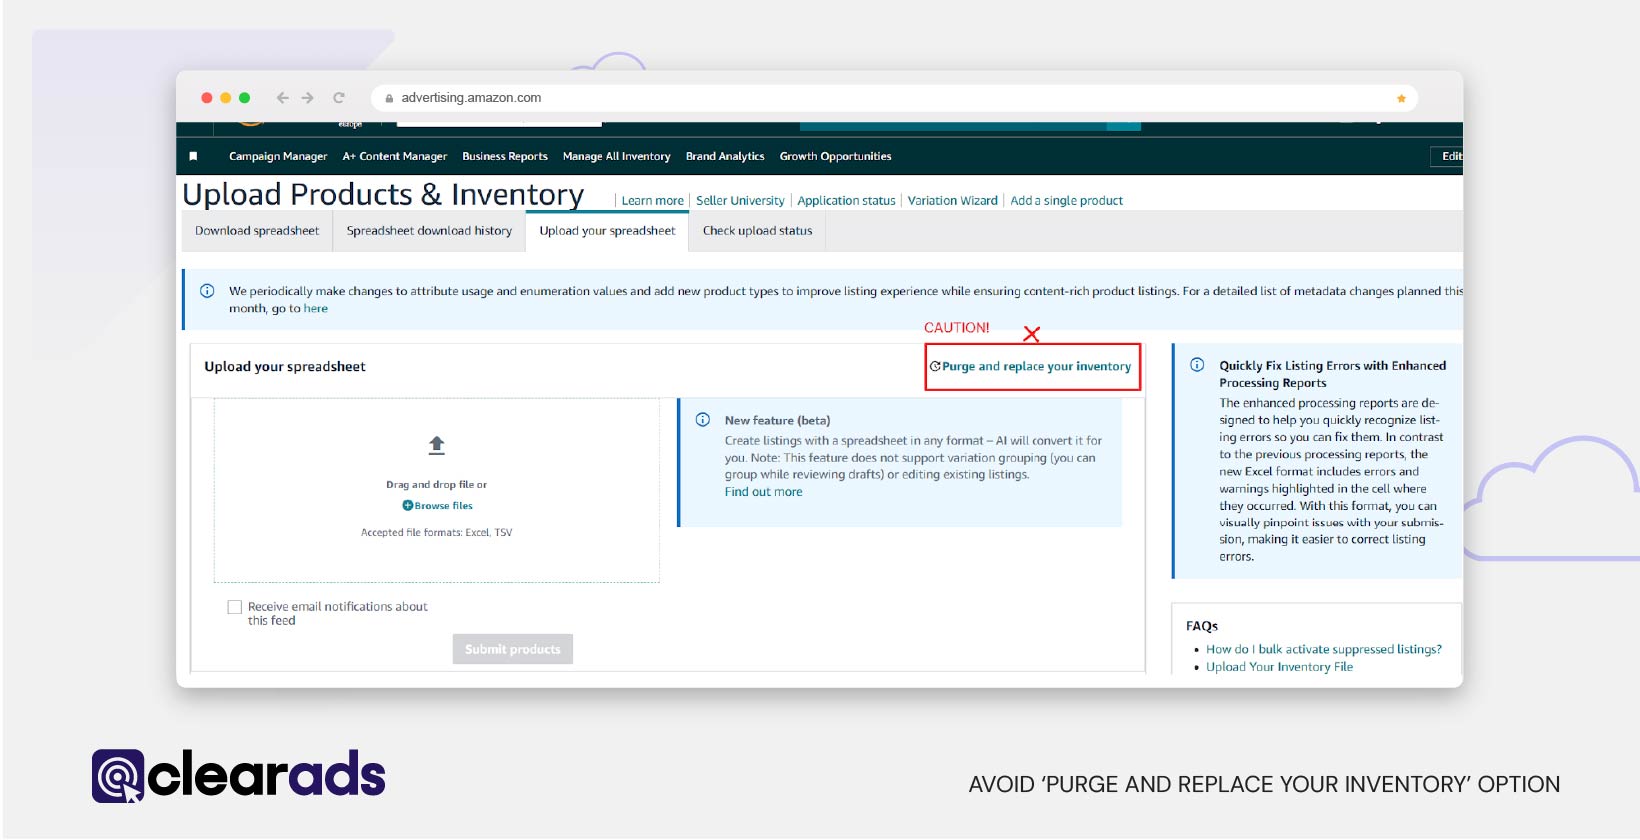Click the Browse files link
The width and height of the screenshot is (1640, 840).
[x=443, y=506]
